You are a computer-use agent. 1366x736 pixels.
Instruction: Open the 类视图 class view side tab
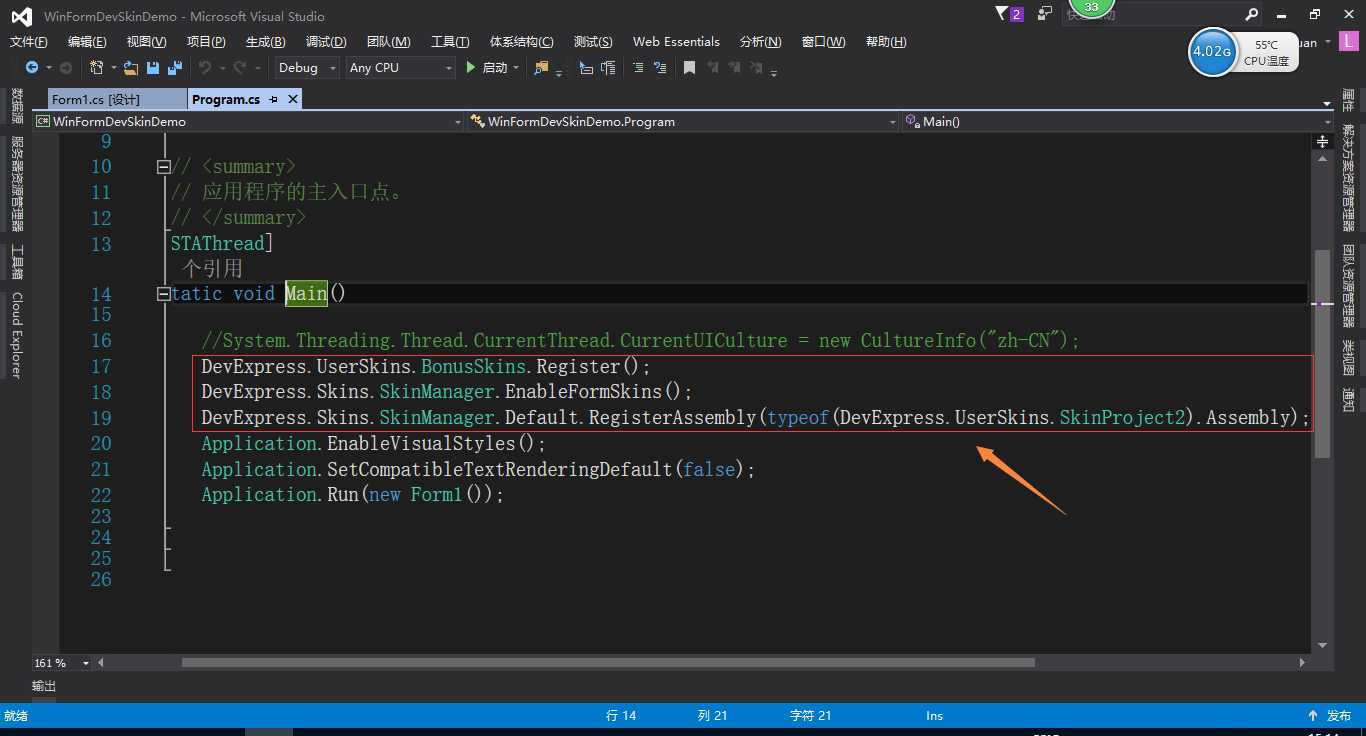pos(1348,359)
